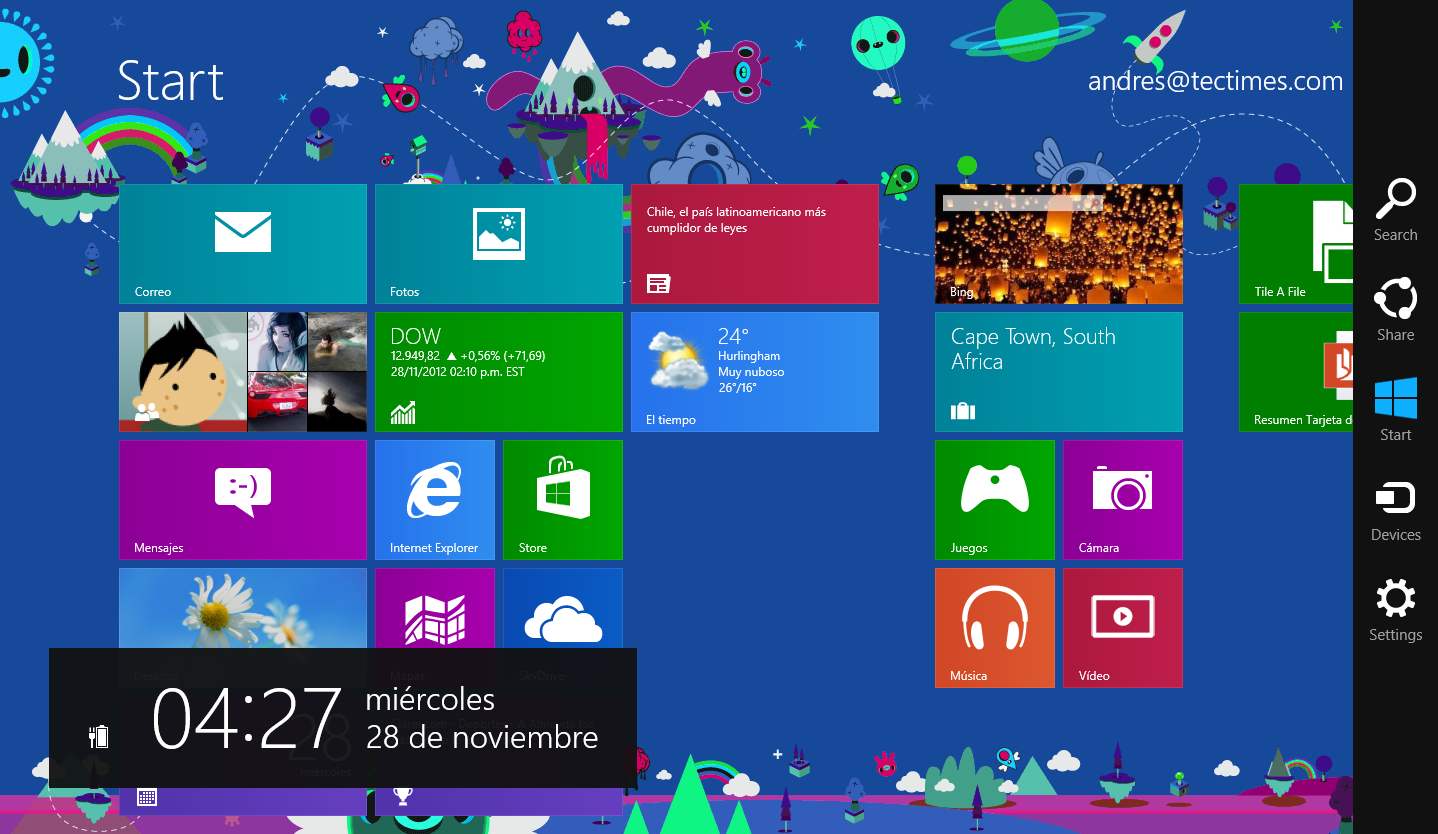1438x834 pixels.
Task: Click the DOW value "12.949,82"
Action: click(416, 356)
